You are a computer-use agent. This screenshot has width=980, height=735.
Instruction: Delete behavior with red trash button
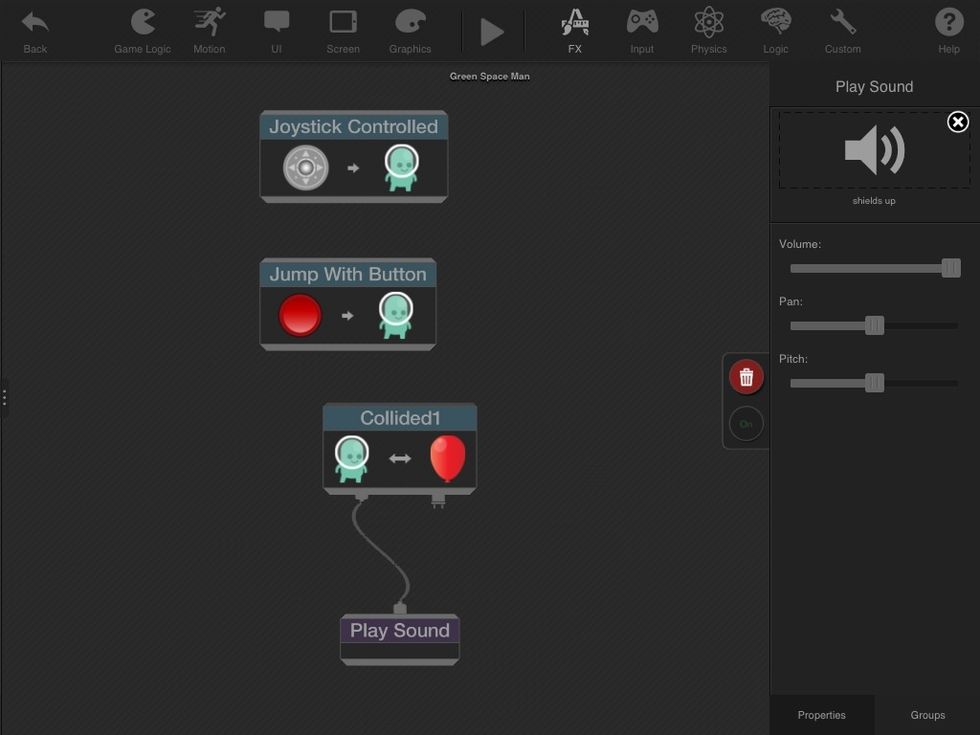746,377
